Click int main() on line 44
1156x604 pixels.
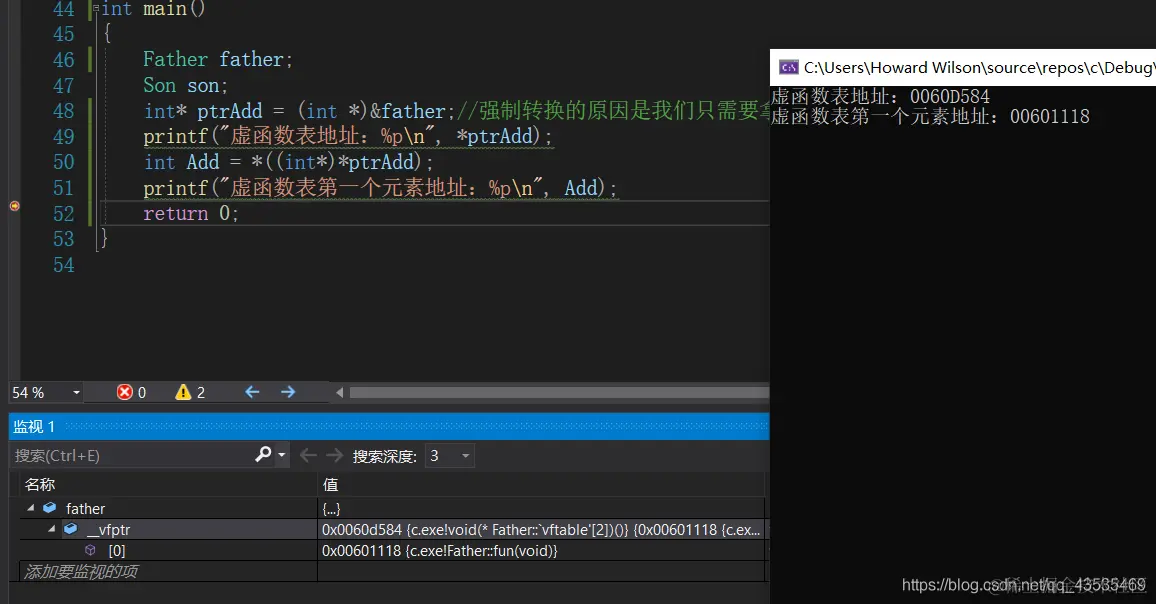(153, 9)
